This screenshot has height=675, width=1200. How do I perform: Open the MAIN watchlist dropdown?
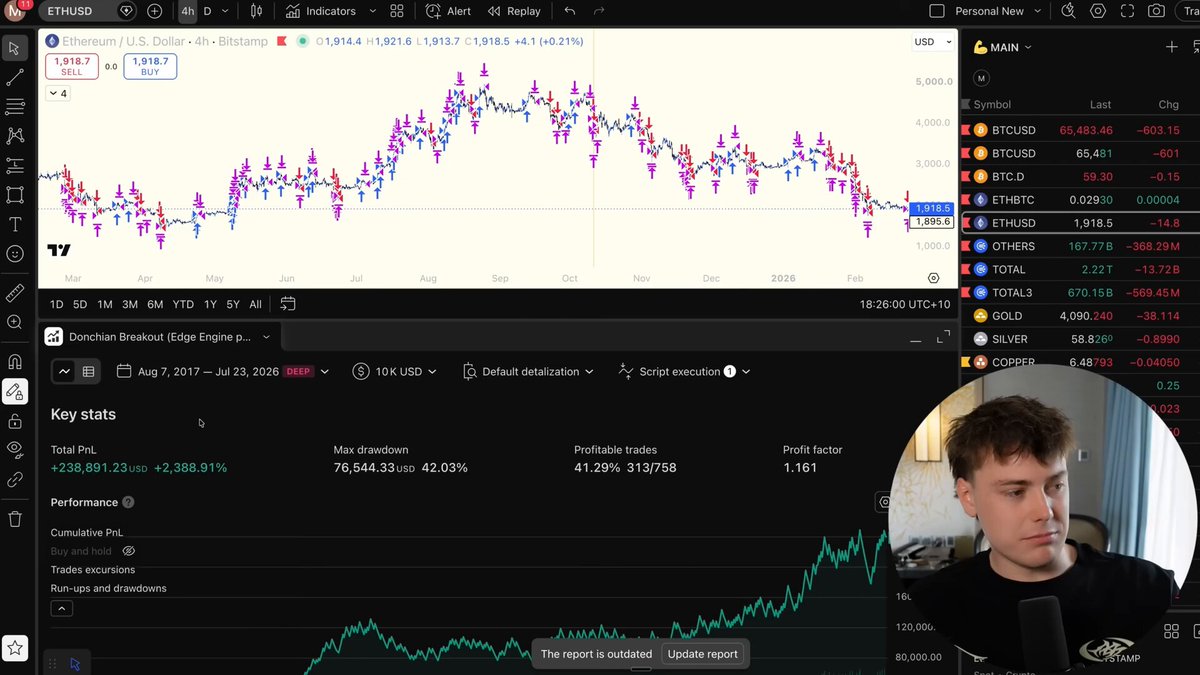pos(1002,47)
